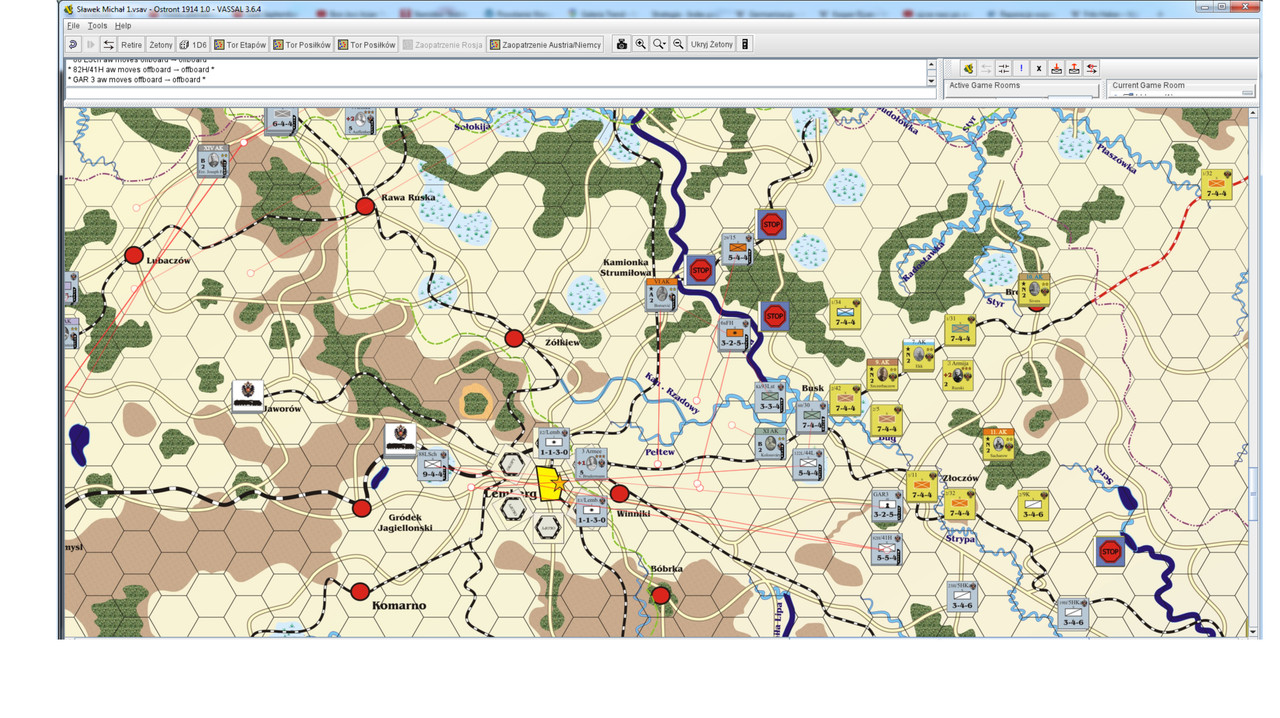Click the camera snapshot map icon
This screenshot has height=718, width=1280.
pyautogui.click(x=622, y=44)
